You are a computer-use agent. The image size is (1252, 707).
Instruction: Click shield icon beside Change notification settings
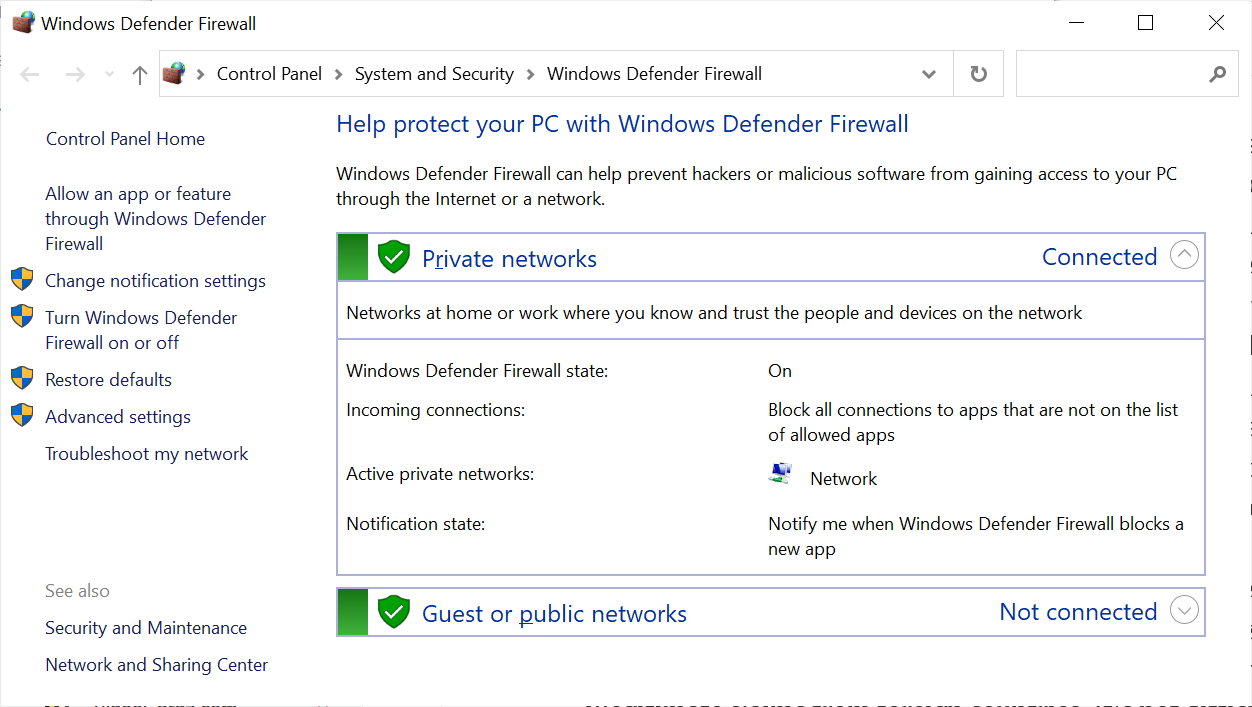click(x=22, y=279)
